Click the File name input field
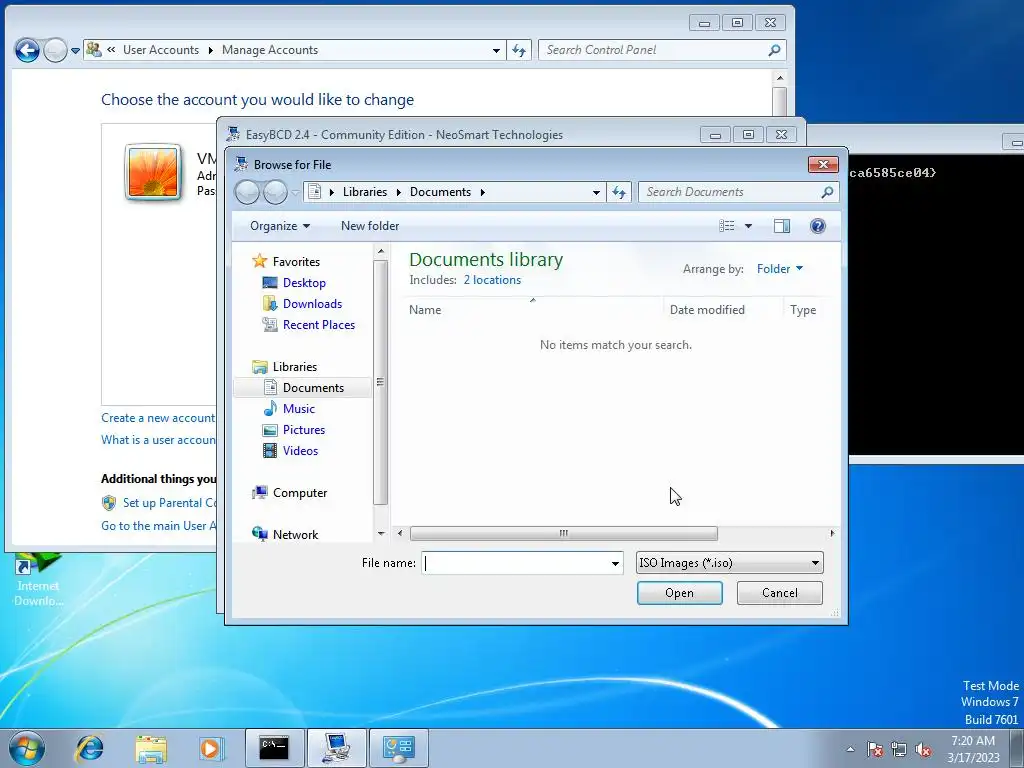1024x768 pixels. point(515,563)
